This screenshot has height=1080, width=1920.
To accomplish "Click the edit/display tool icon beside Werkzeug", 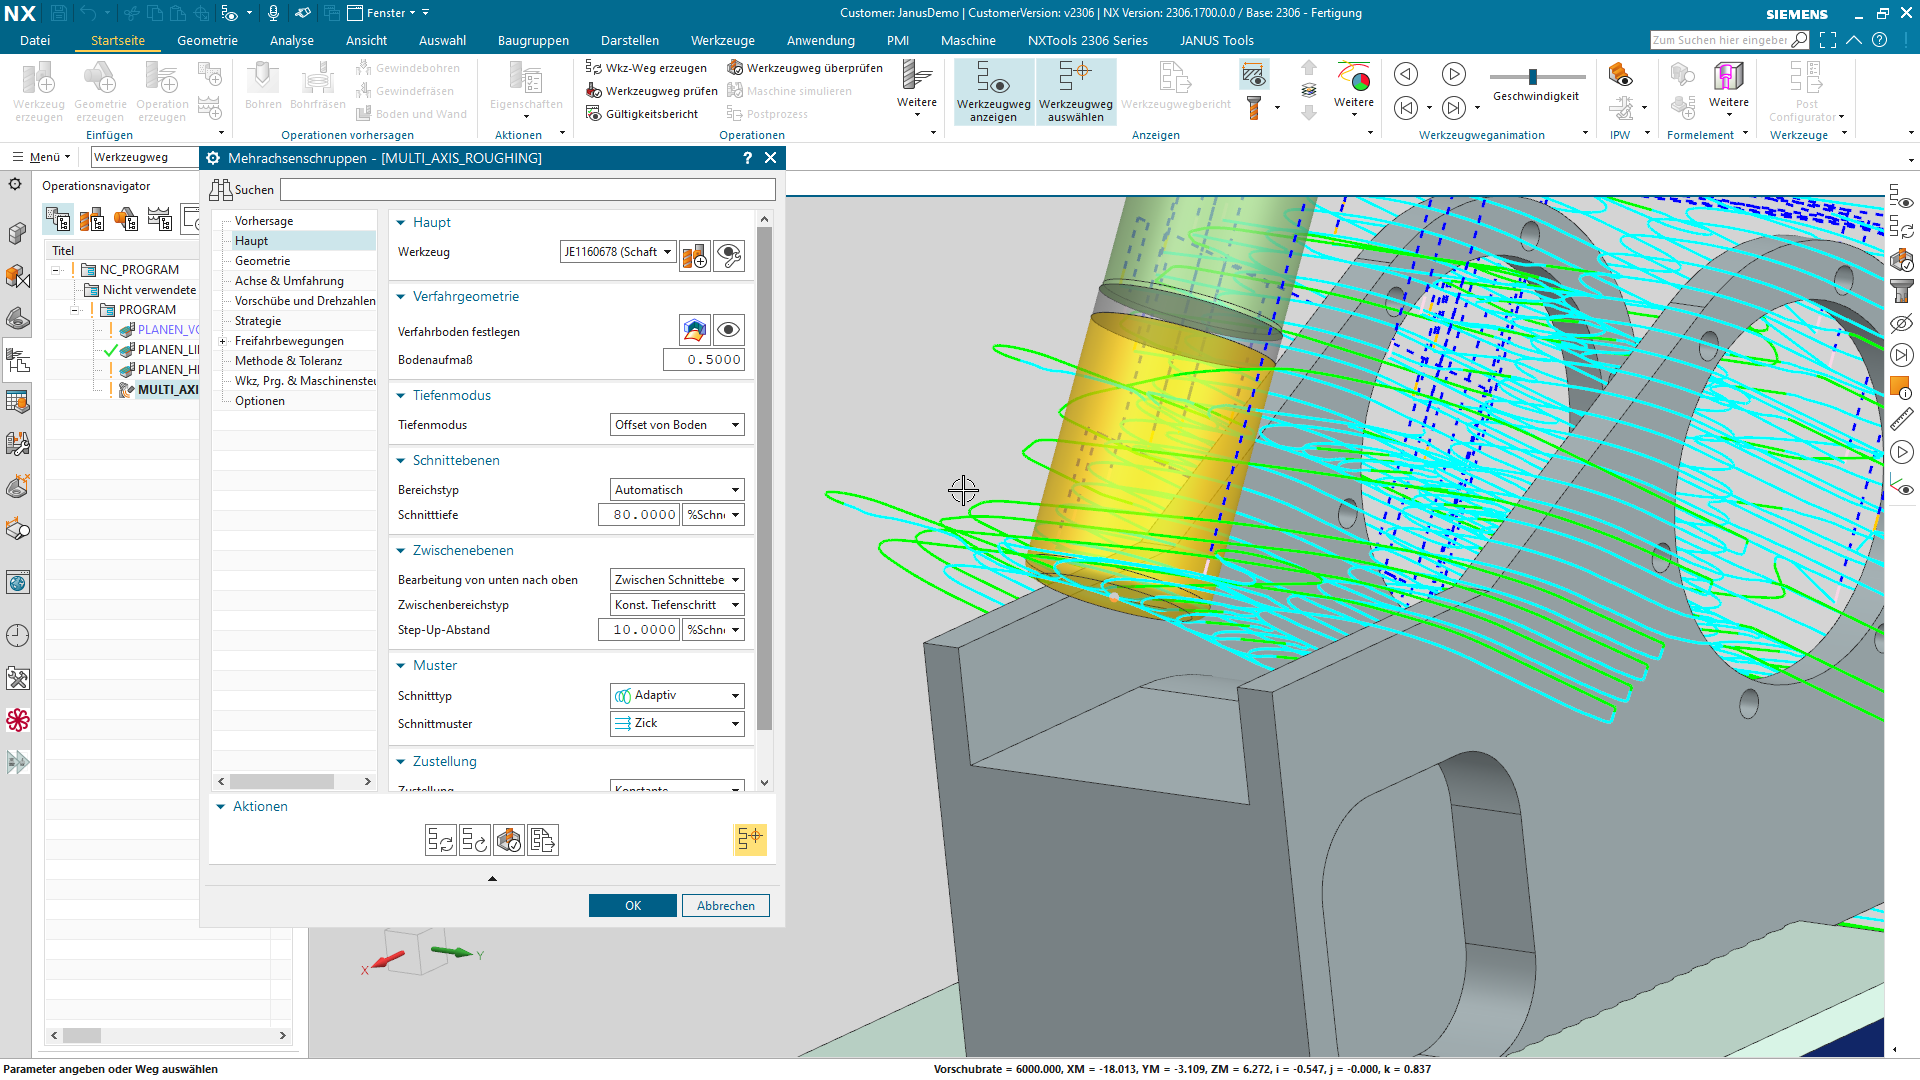I will click(729, 256).
